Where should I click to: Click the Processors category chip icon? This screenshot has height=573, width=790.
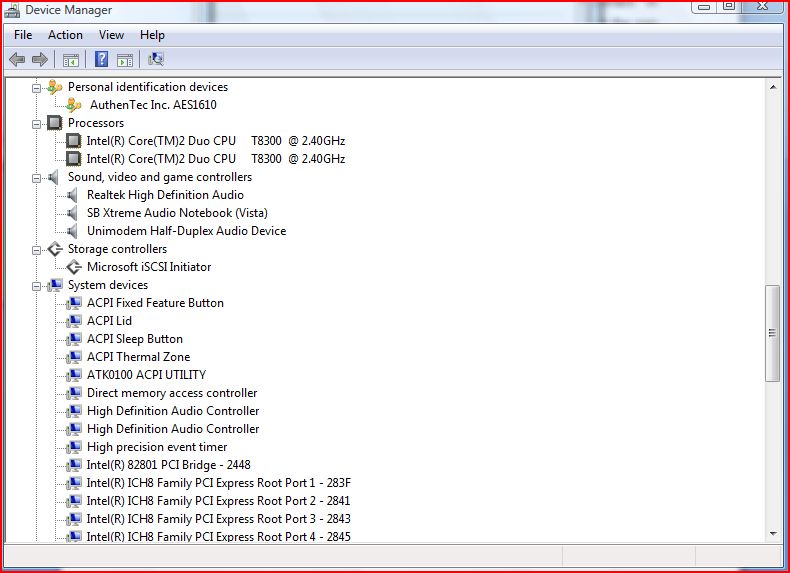tap(54, 122)
